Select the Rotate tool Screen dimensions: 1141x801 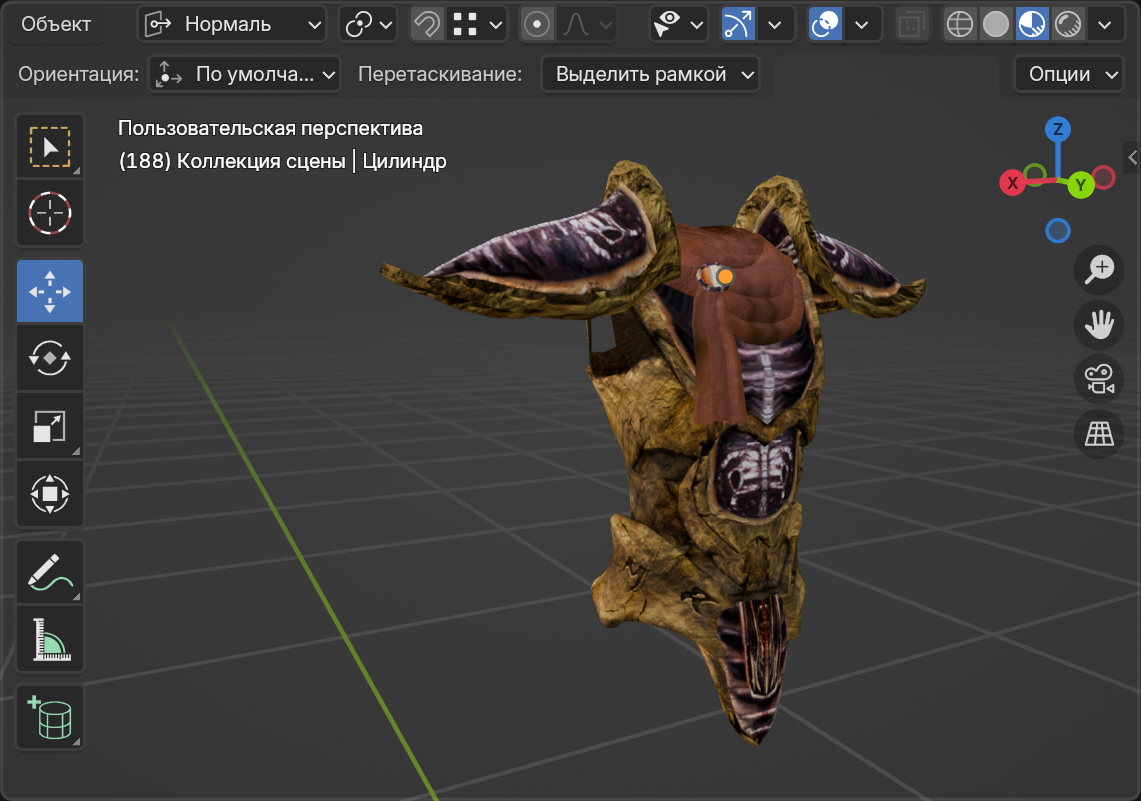tap(50, 357)
